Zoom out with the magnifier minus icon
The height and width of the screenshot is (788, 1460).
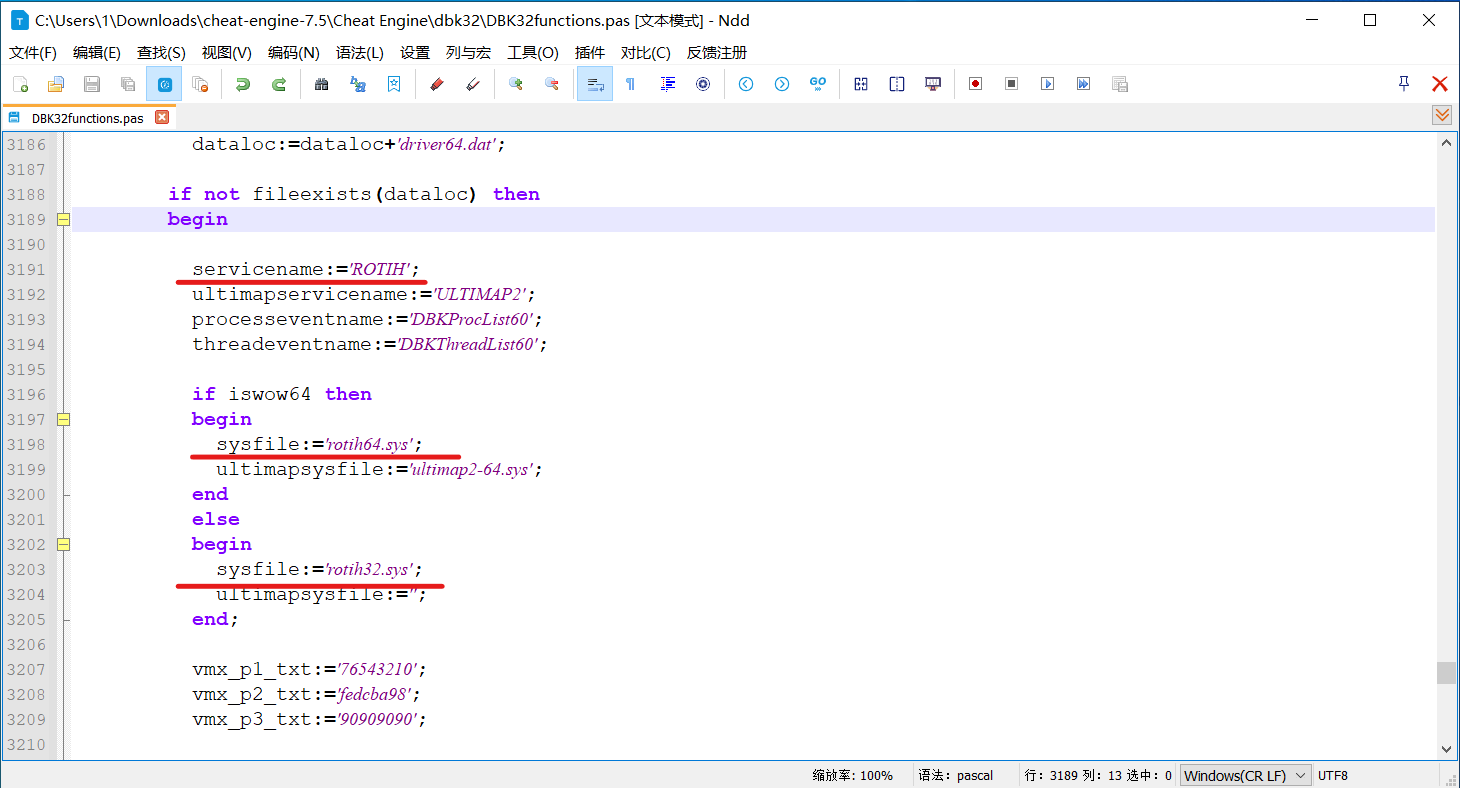tap(552, 84)
